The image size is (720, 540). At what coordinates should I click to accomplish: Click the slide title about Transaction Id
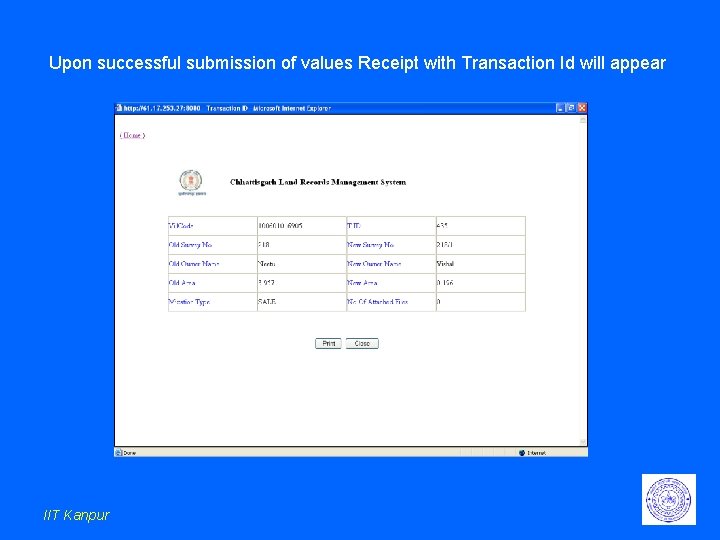(x=357, y=63)
